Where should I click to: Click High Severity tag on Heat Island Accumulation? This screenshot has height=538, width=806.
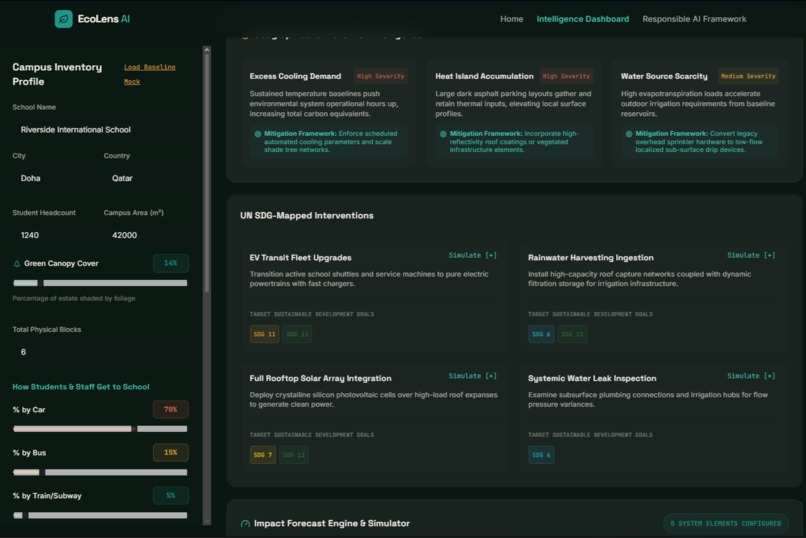pyautogui.click(x=566, y=77)
